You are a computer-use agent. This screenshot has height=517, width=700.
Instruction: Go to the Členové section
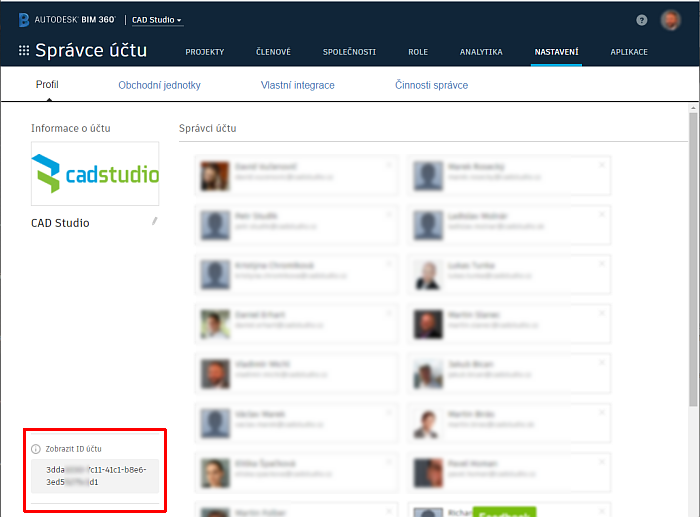[273, 52]
